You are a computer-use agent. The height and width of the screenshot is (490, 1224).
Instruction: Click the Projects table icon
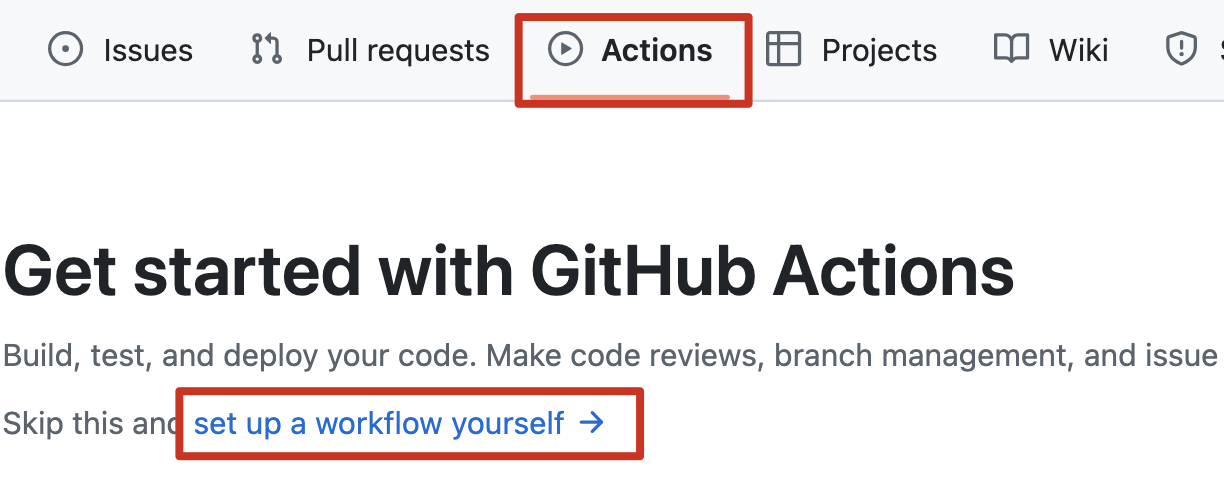tap(784, 50)
